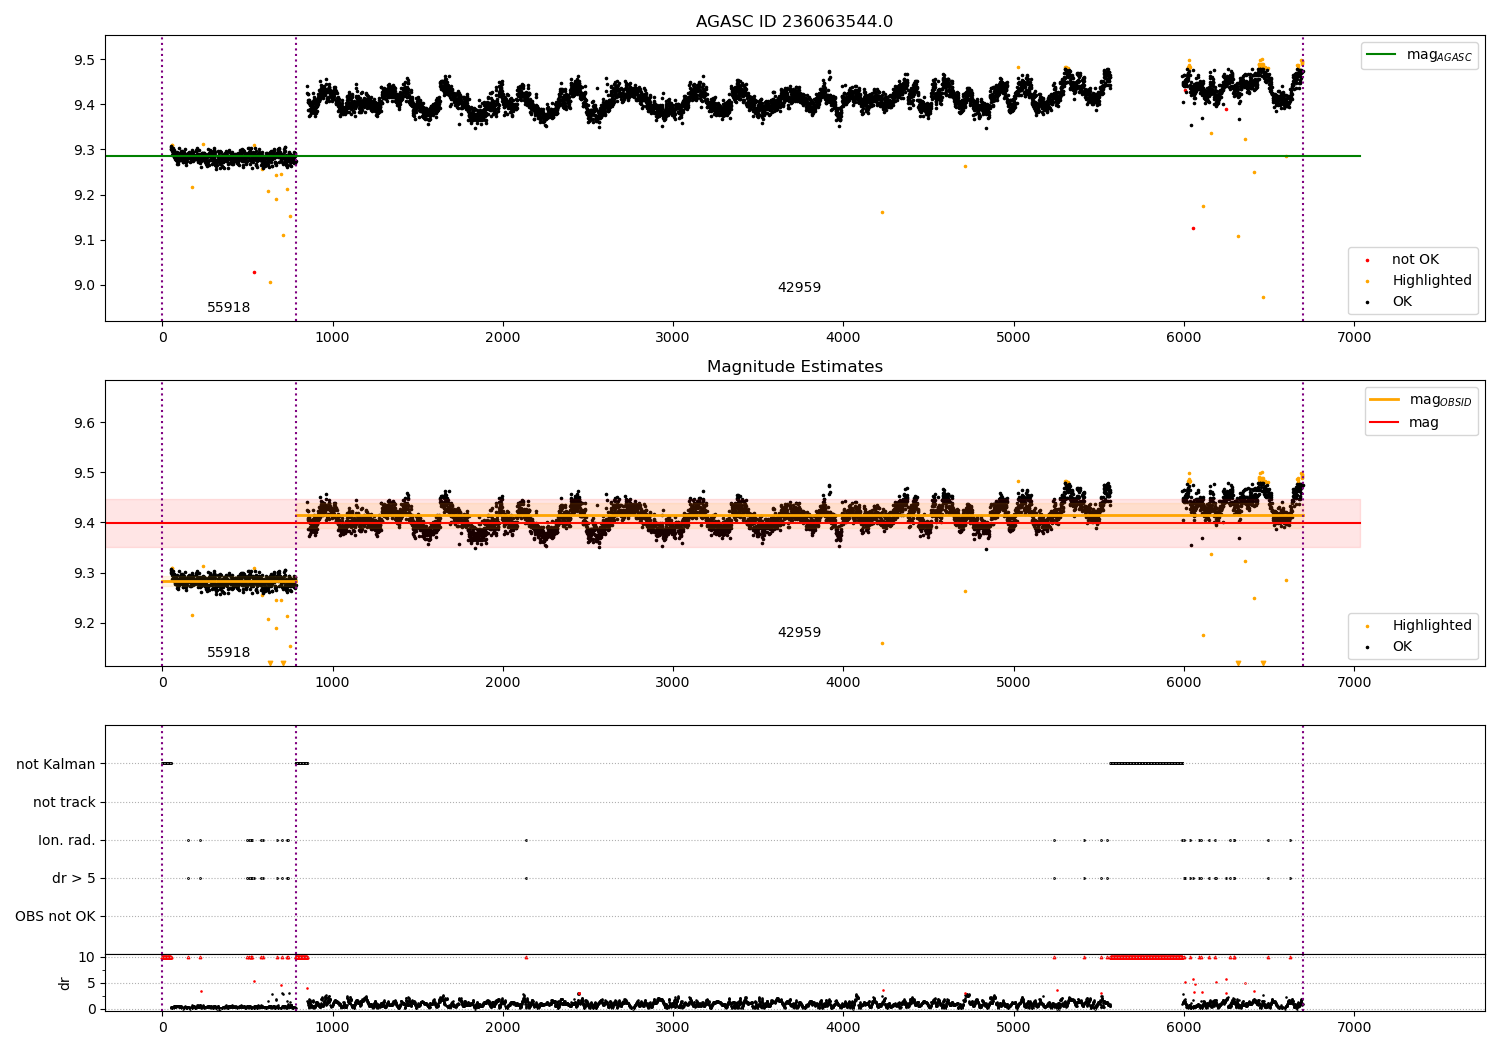This screenshot has height=1050, width=1500.
Task: Click the 9.2 y-tick on the top plot
Action: [x=84, y=195]
